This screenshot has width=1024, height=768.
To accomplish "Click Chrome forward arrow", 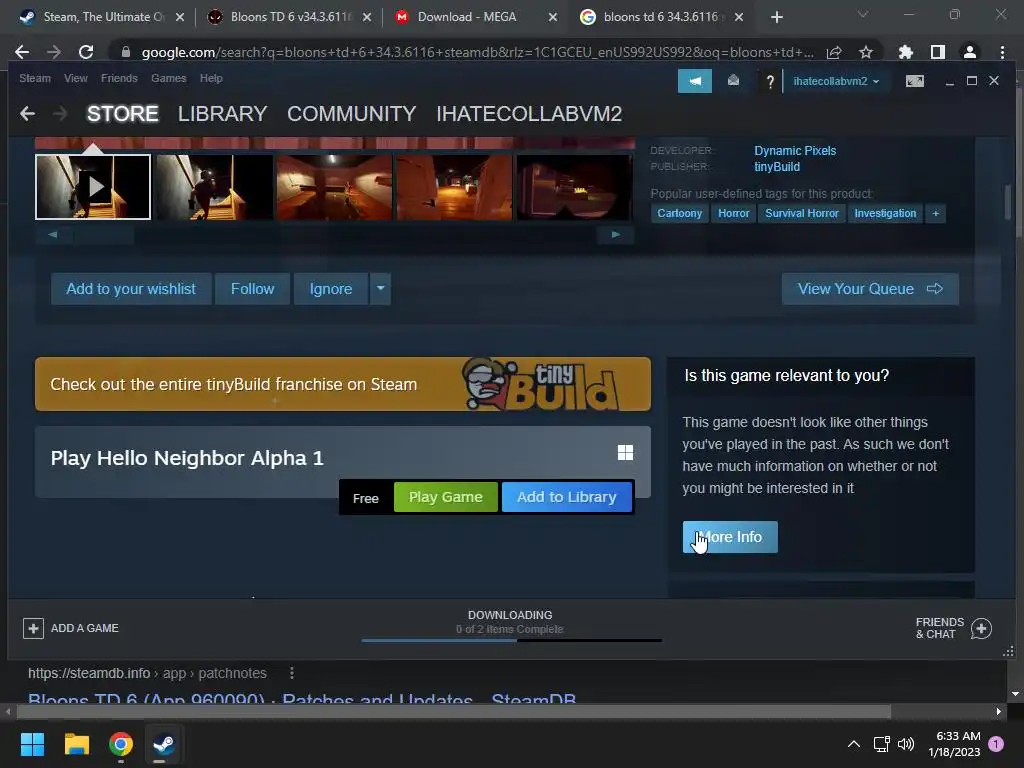I will pos(54,52).
